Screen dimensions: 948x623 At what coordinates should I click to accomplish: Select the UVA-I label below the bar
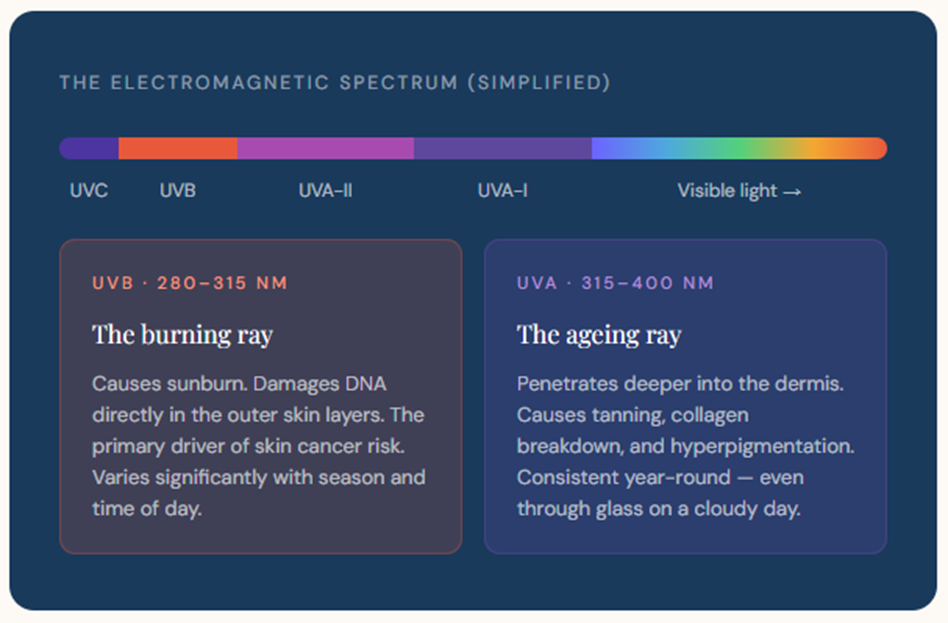coord(502,190)
